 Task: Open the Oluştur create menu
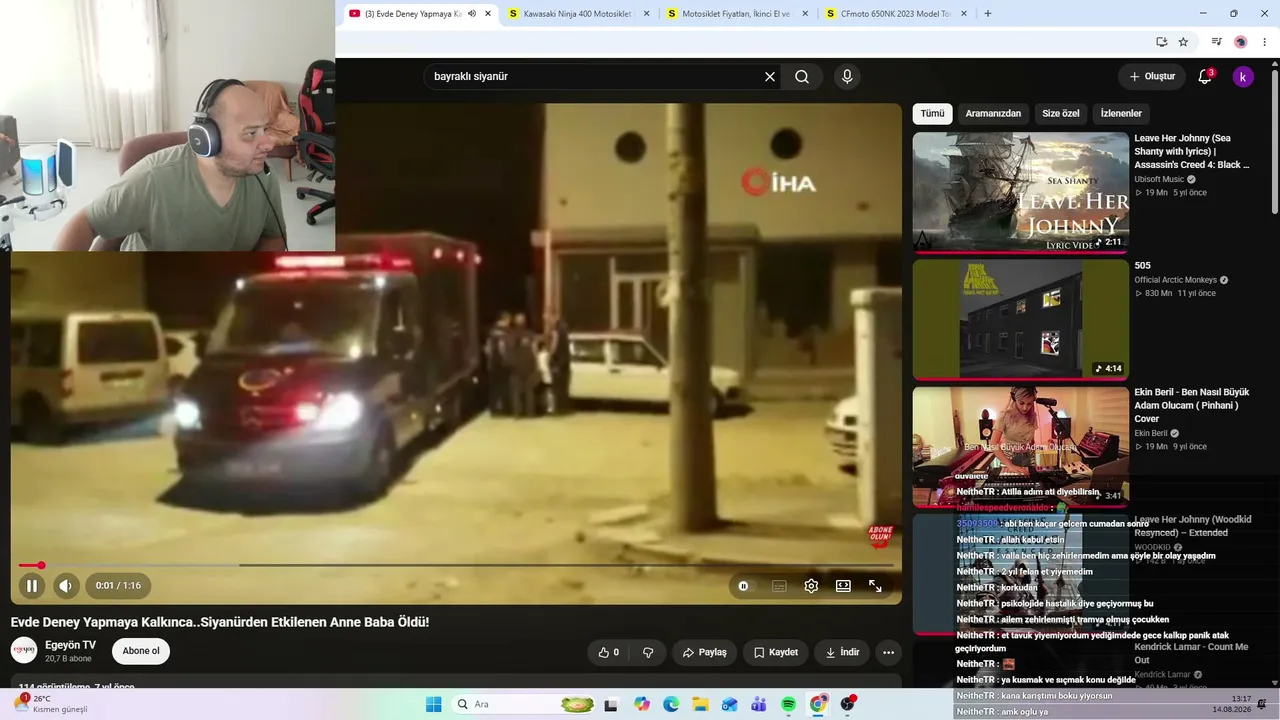coord(1152,76)
